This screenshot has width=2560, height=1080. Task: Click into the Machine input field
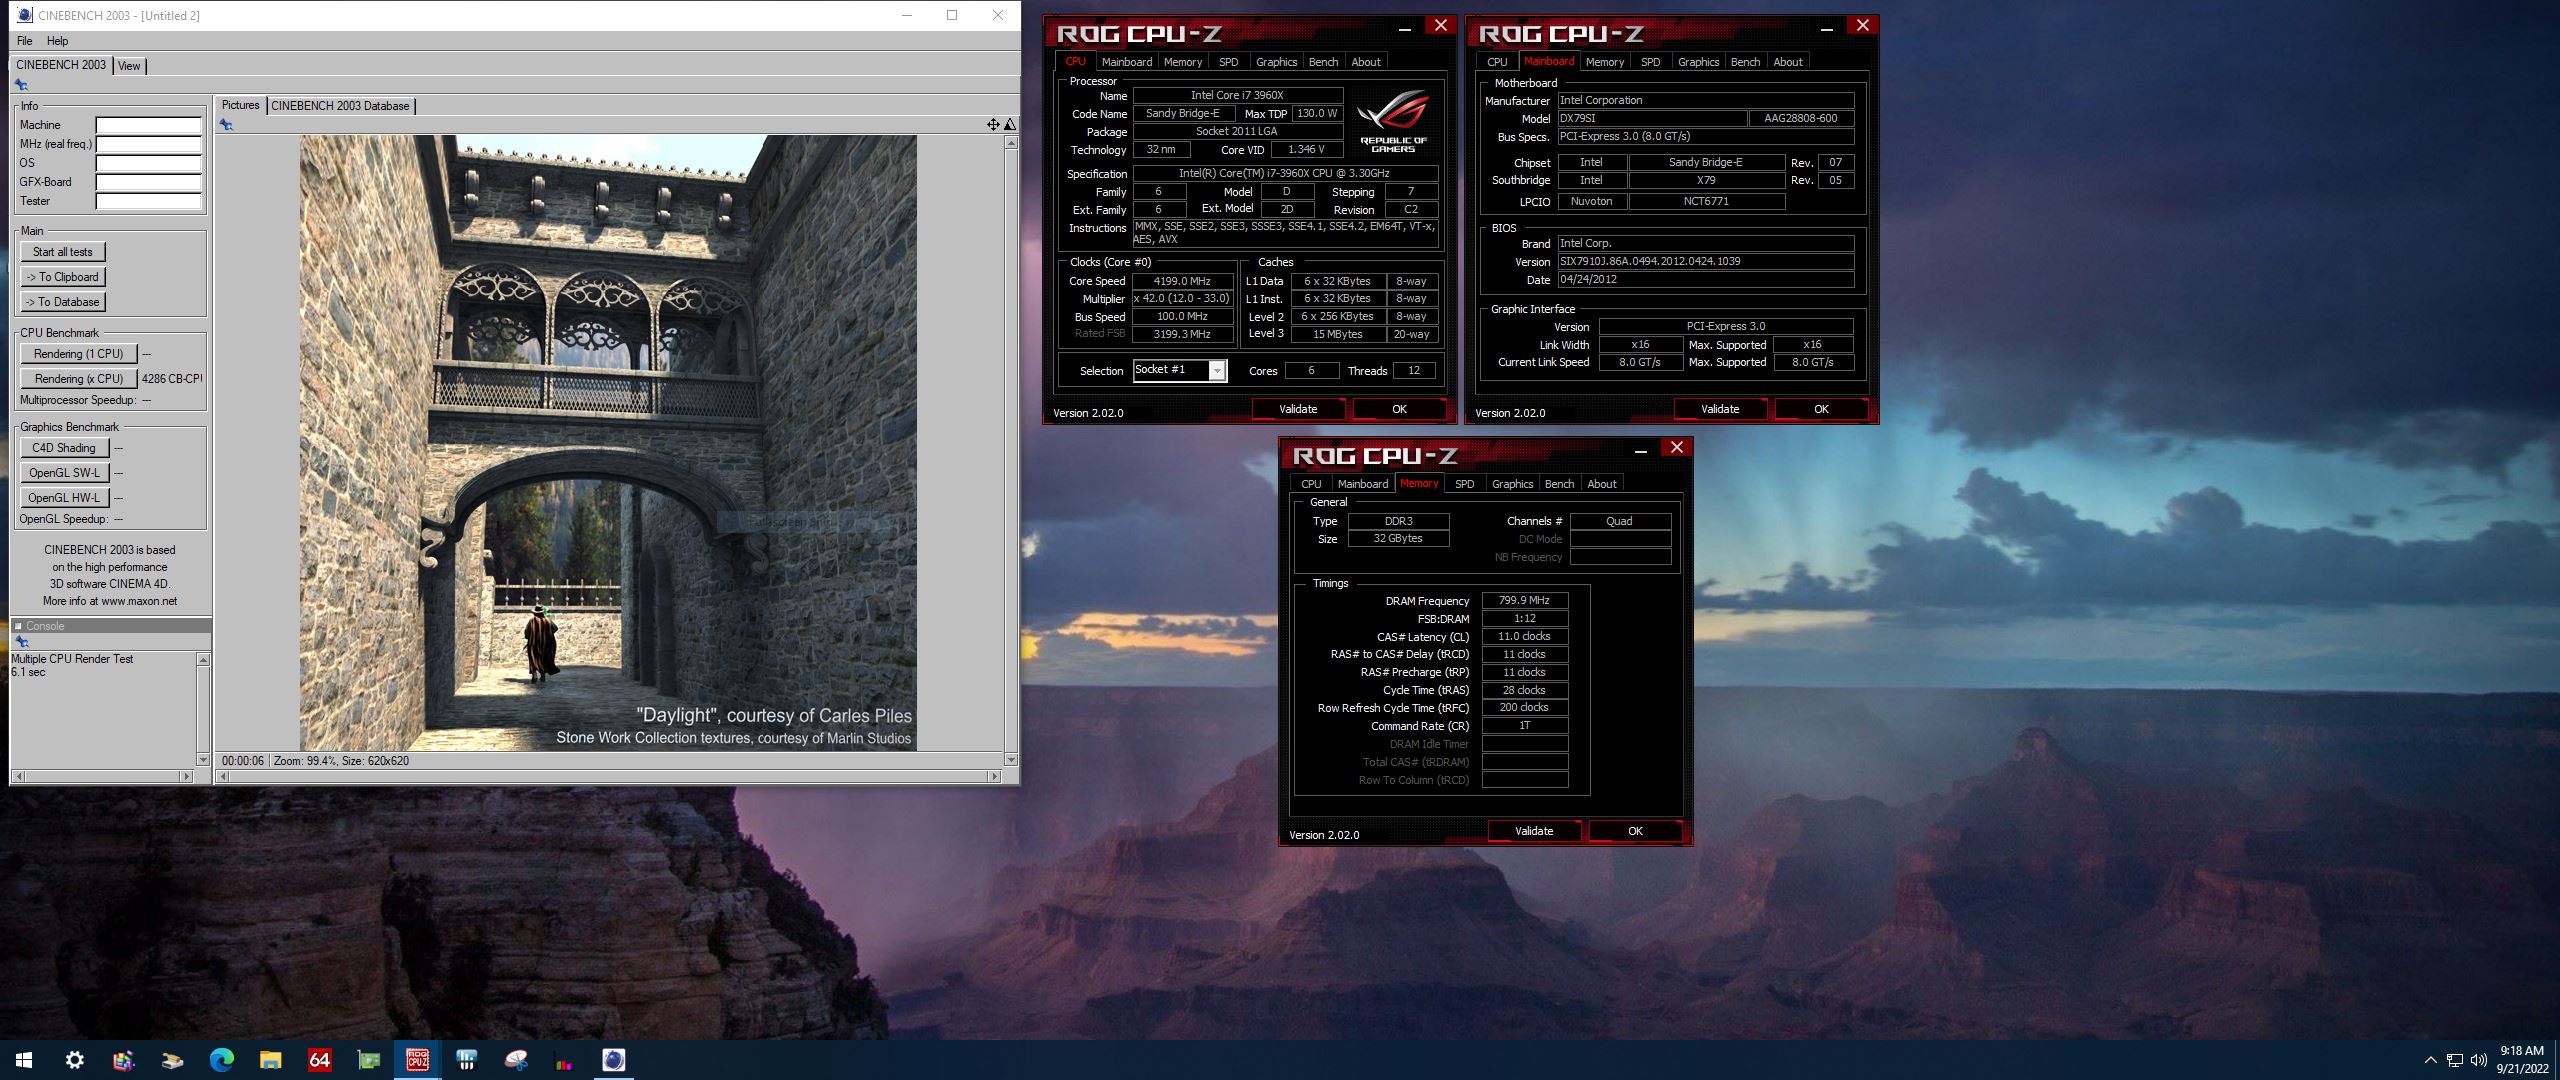(x=149, y=125)
